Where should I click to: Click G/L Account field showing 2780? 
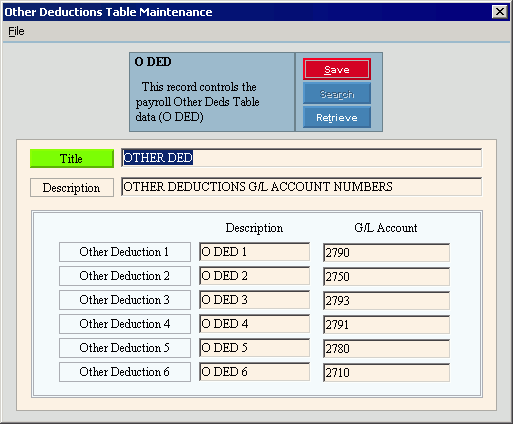coord(386,349)
